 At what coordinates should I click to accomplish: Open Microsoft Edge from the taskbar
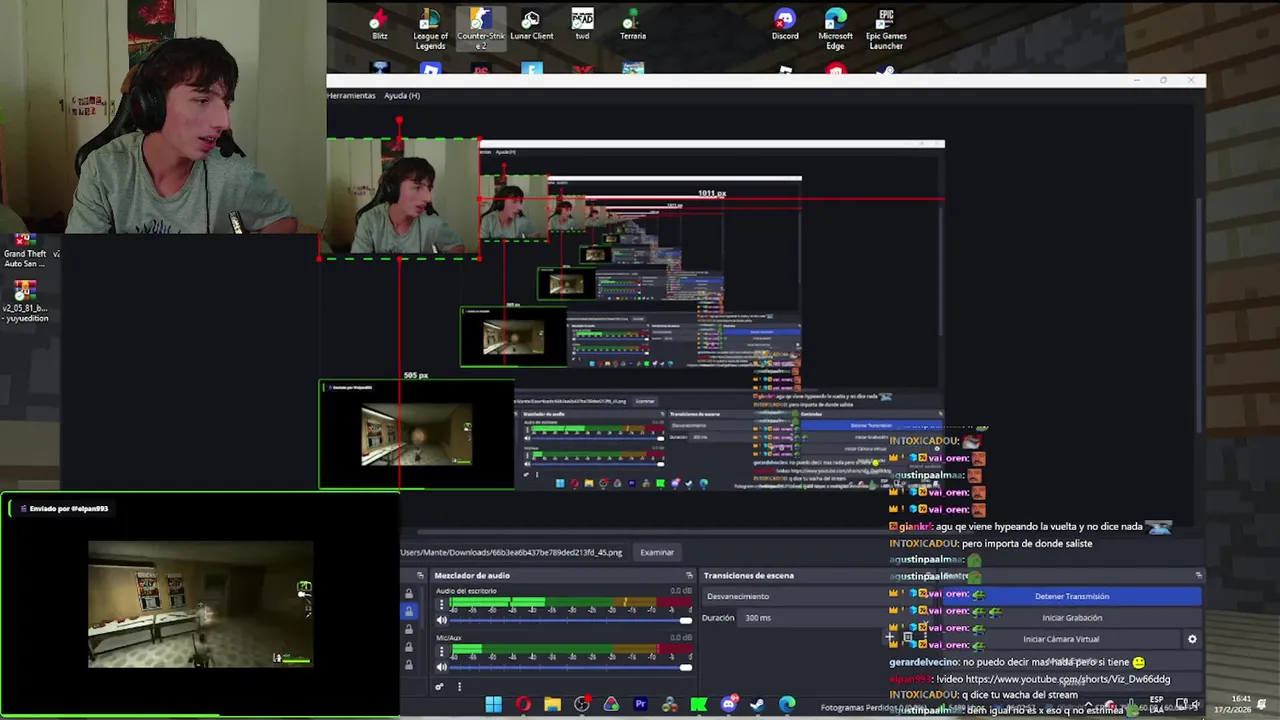(787, 705)
